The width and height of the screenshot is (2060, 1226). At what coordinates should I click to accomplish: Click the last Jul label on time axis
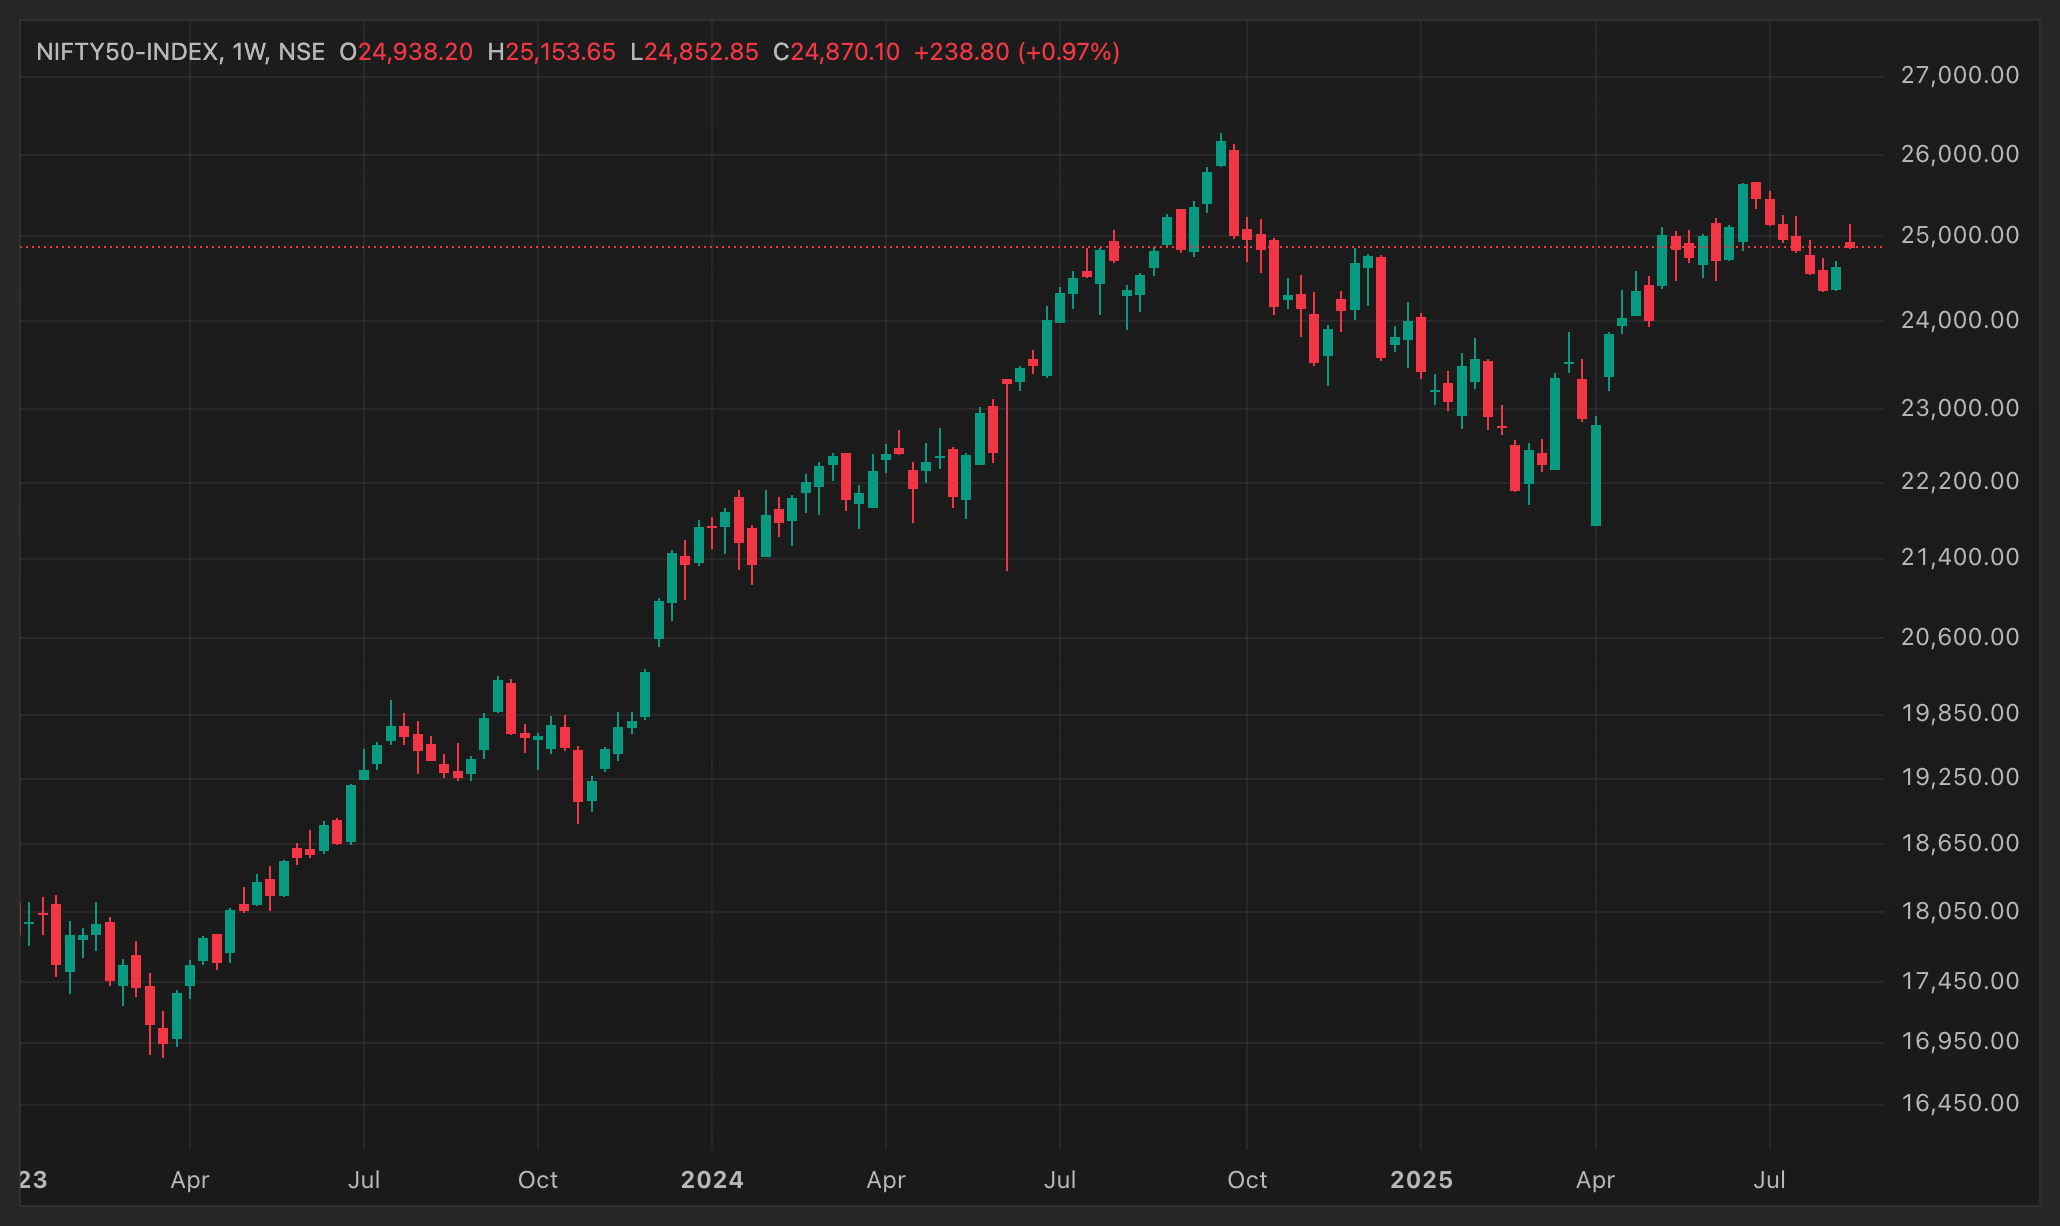click(x=1769, y=1180)
